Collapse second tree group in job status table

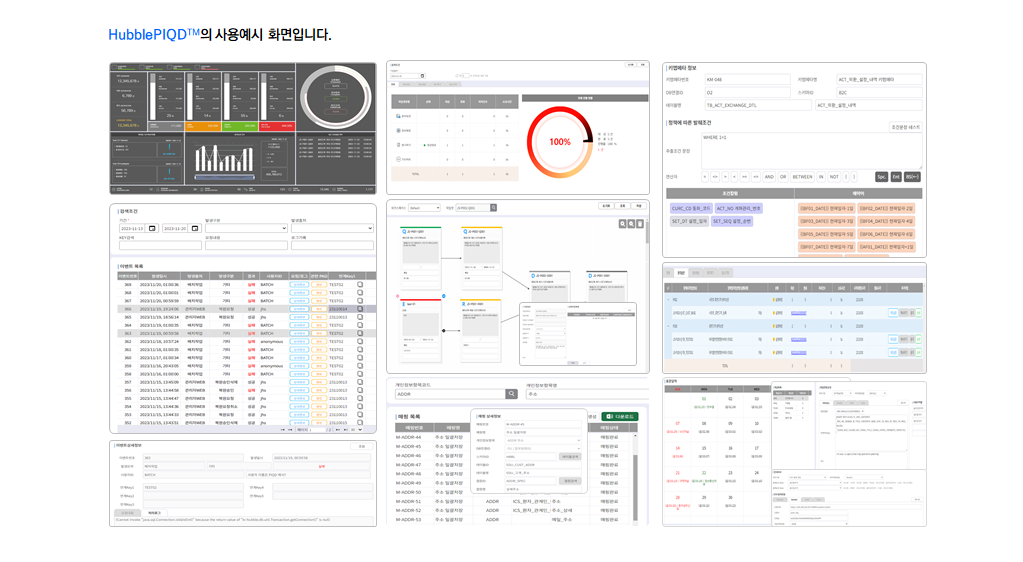click(668, 326)
